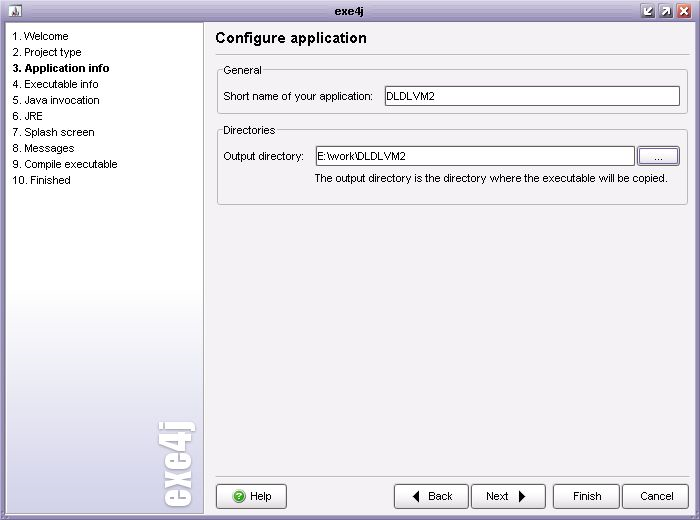Open step 3. Application info

[x=61, y=68]
